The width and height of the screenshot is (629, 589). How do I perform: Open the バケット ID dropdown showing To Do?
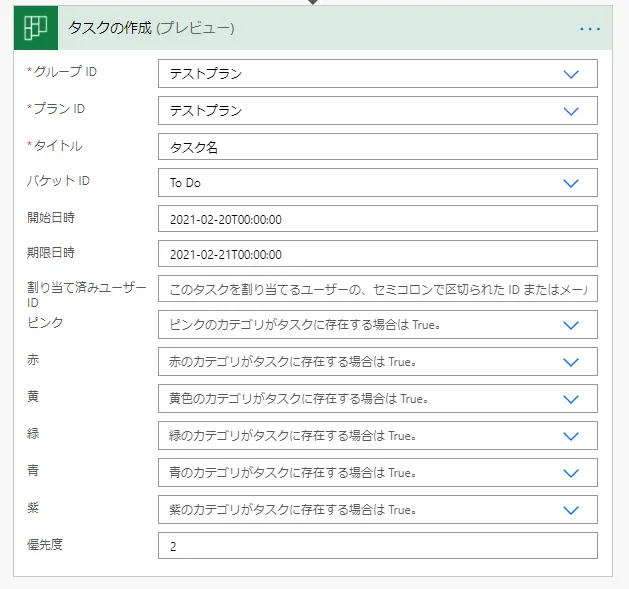[377, 183]
